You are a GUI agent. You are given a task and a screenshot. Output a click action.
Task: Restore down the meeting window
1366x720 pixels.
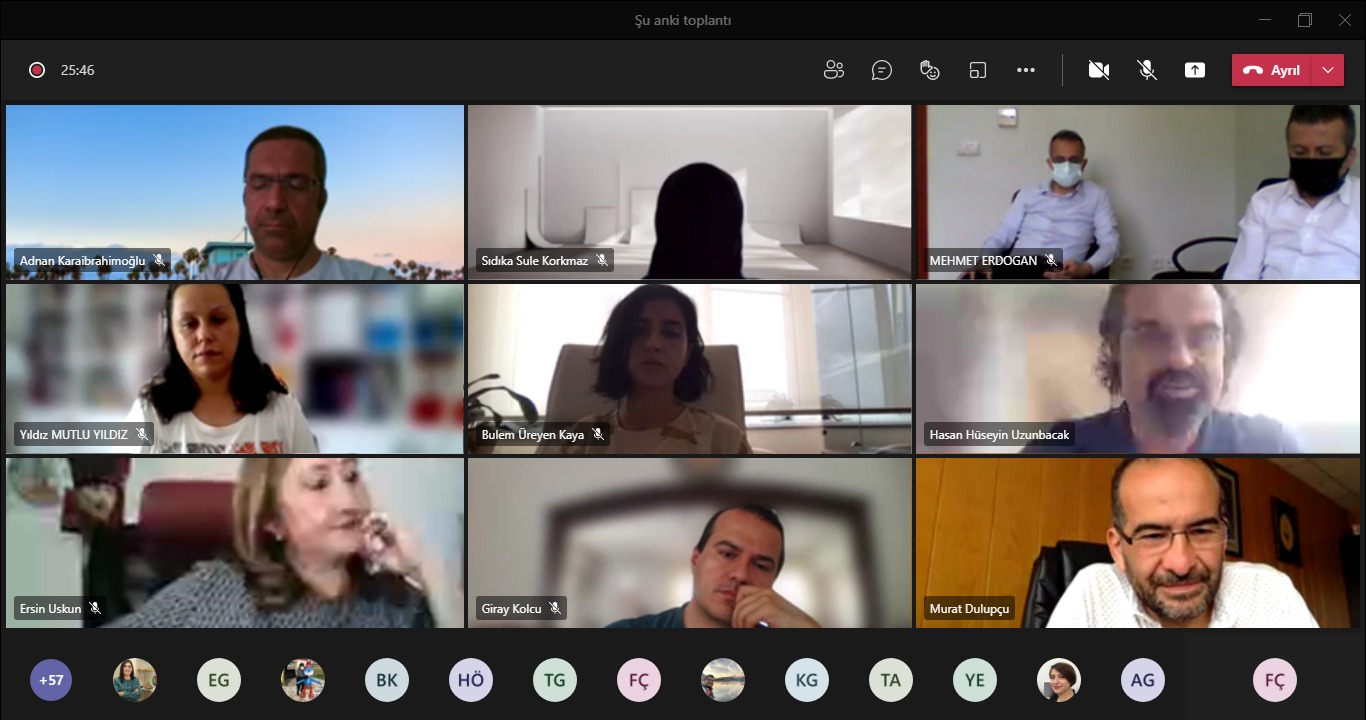(x=1304, y=20)
